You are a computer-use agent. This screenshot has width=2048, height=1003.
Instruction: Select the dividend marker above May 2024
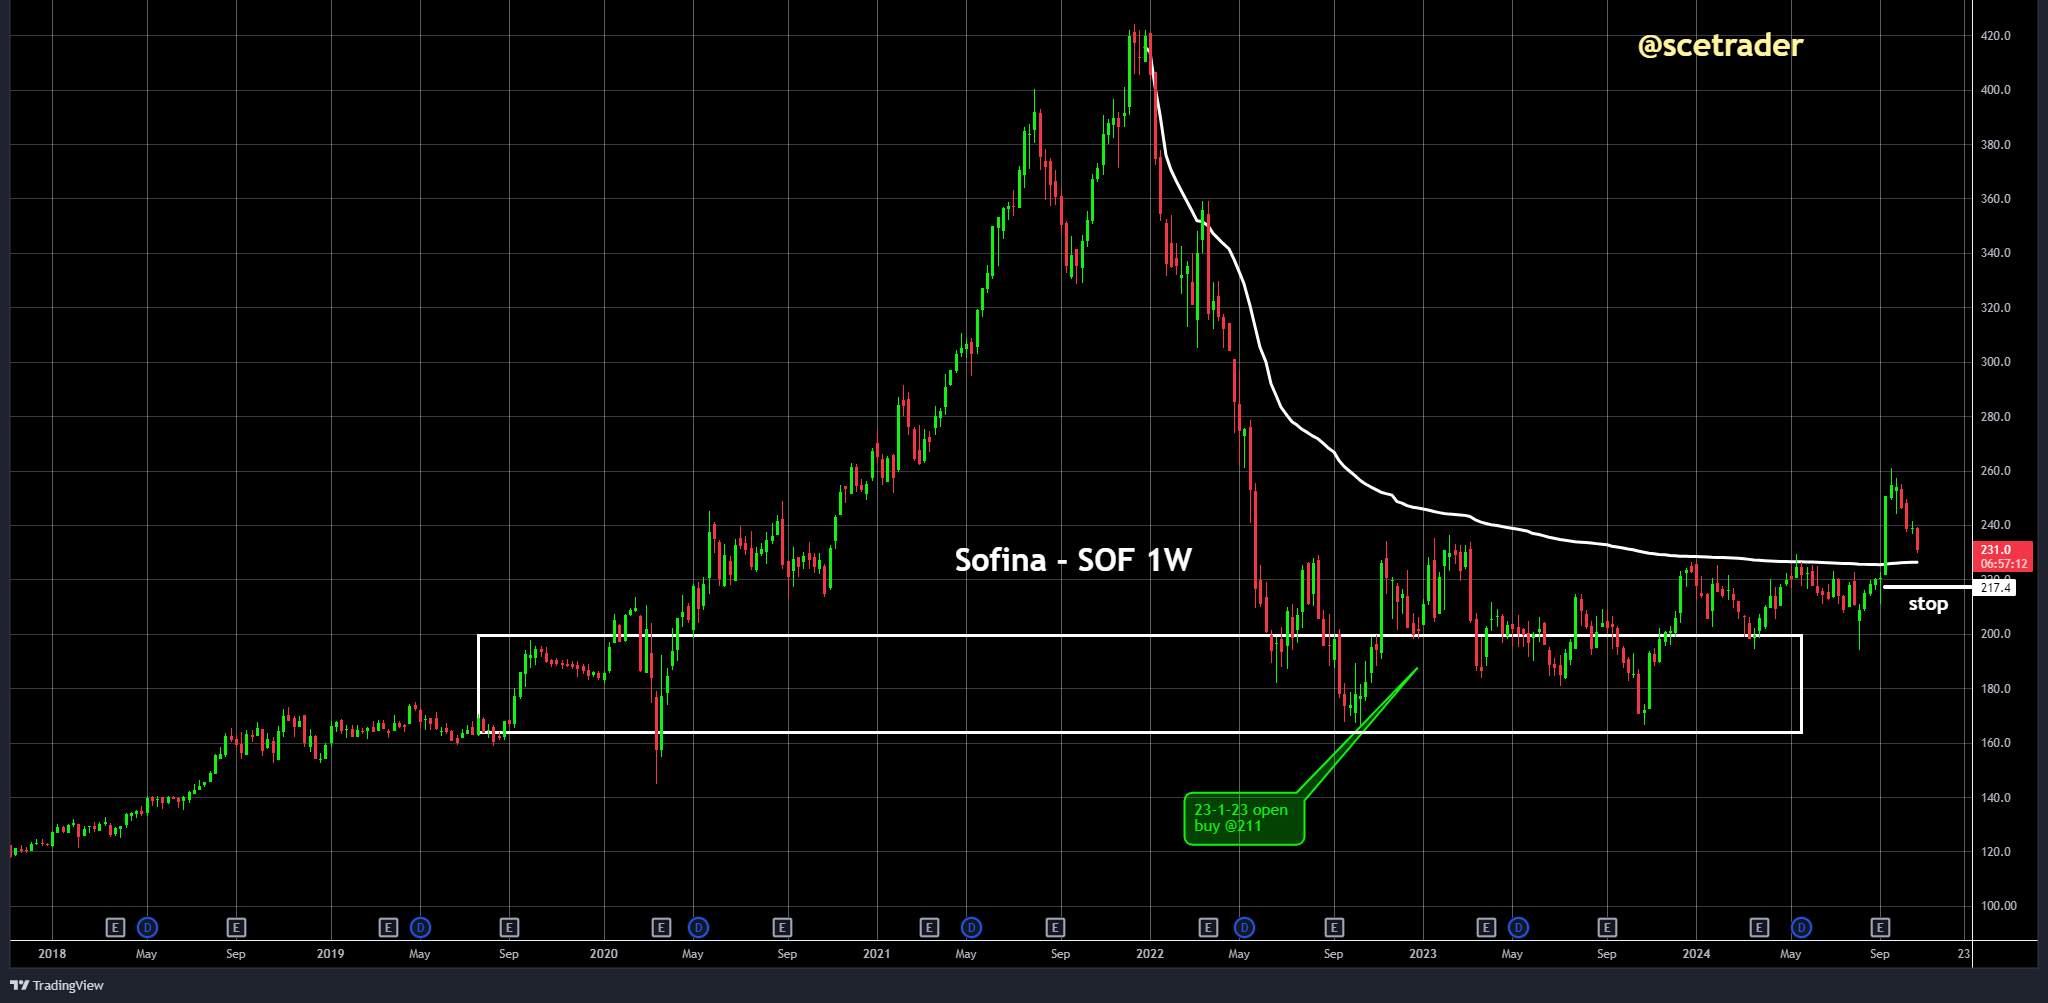(x=1801, y=928)
